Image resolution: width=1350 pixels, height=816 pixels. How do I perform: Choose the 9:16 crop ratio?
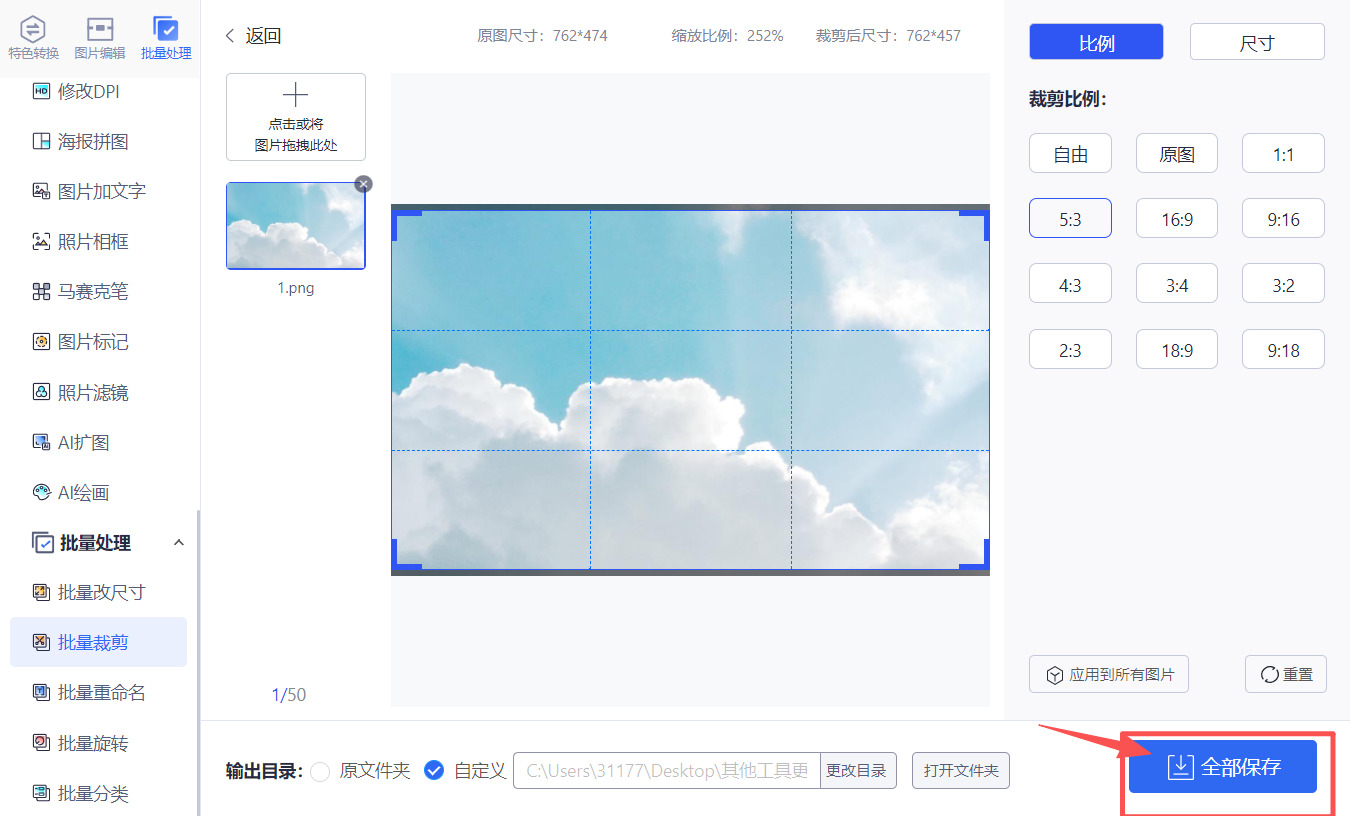(x=1283, y=219)
